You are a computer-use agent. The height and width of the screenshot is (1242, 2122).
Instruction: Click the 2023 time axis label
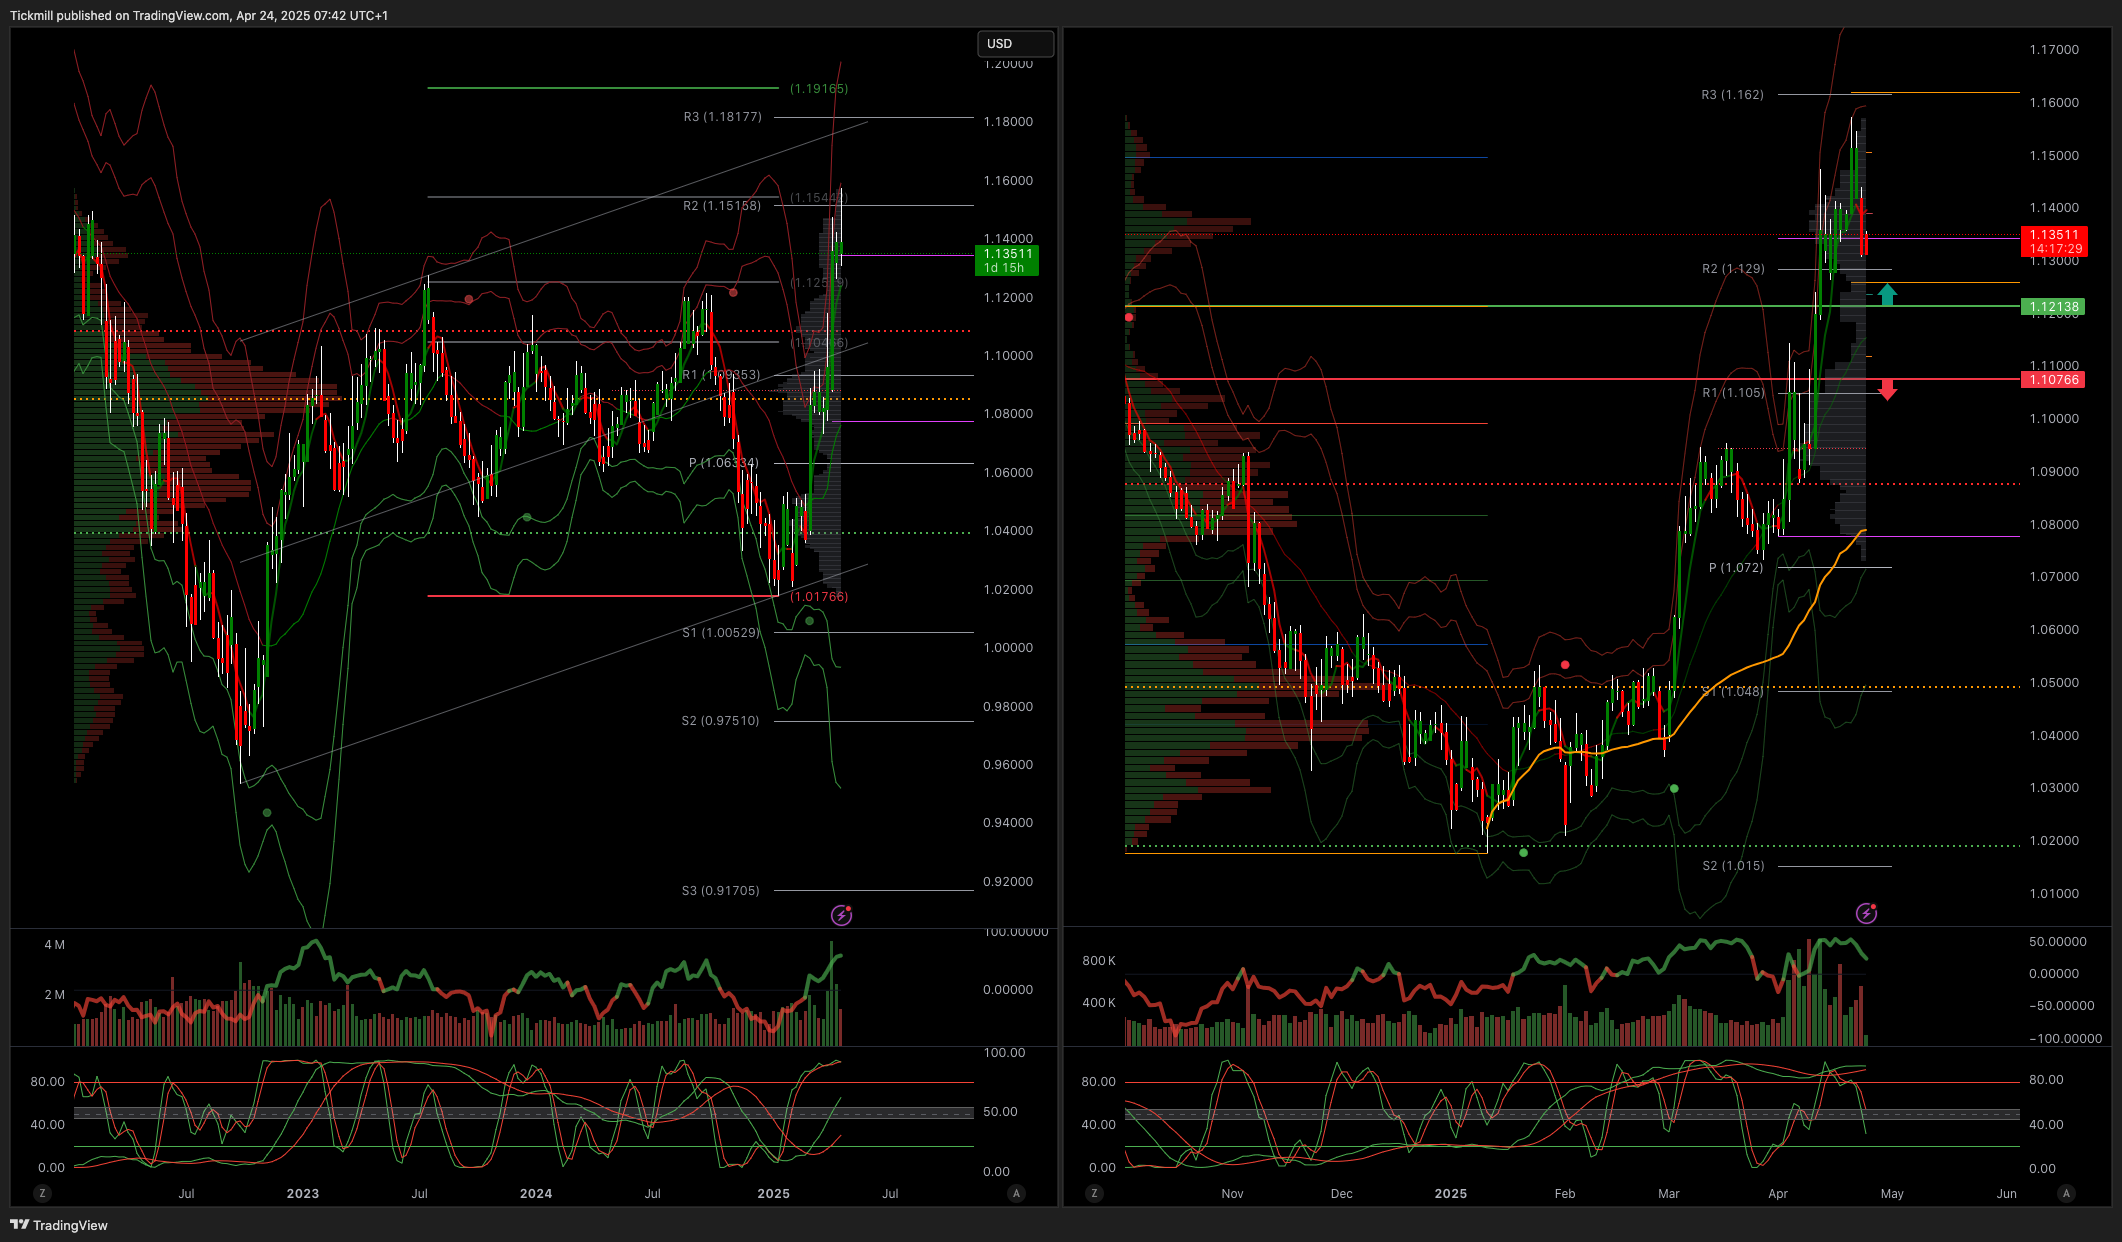pyautogui.click(x=303, y=1194)
